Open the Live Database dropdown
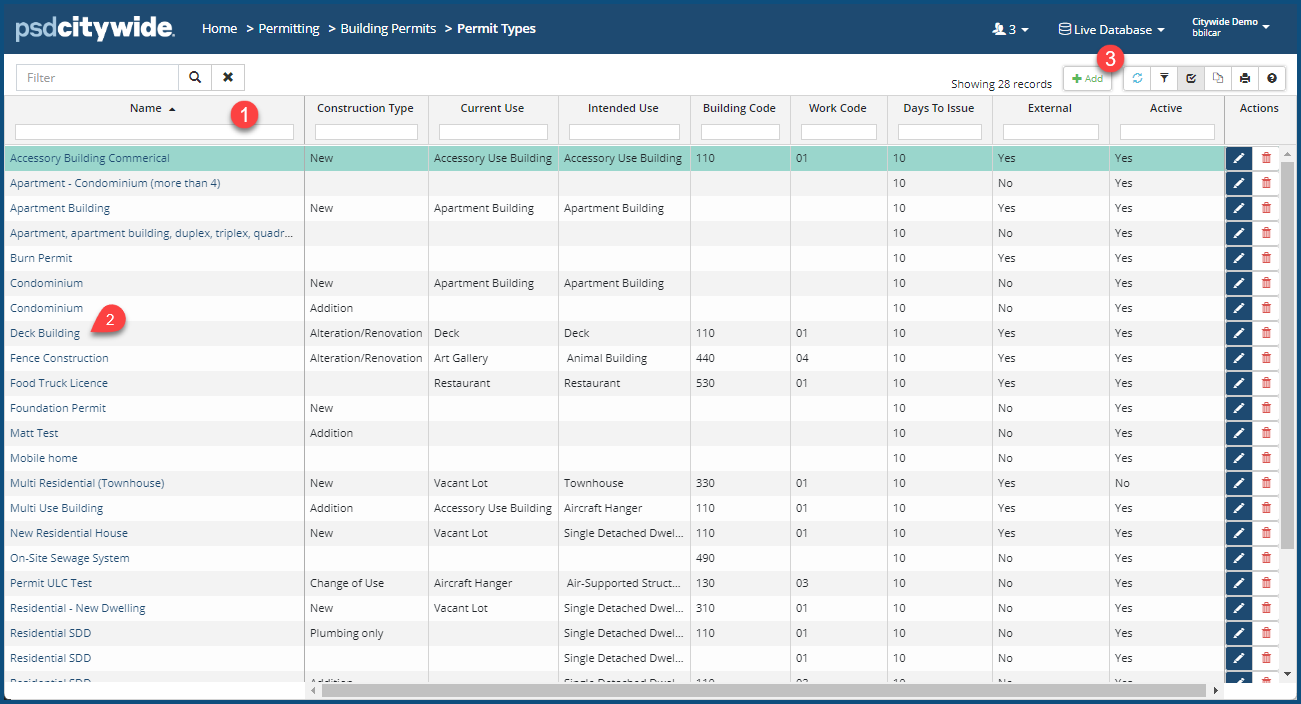Image resolution: width=1301 pixels, height=704 pixels. [1111, 30]
